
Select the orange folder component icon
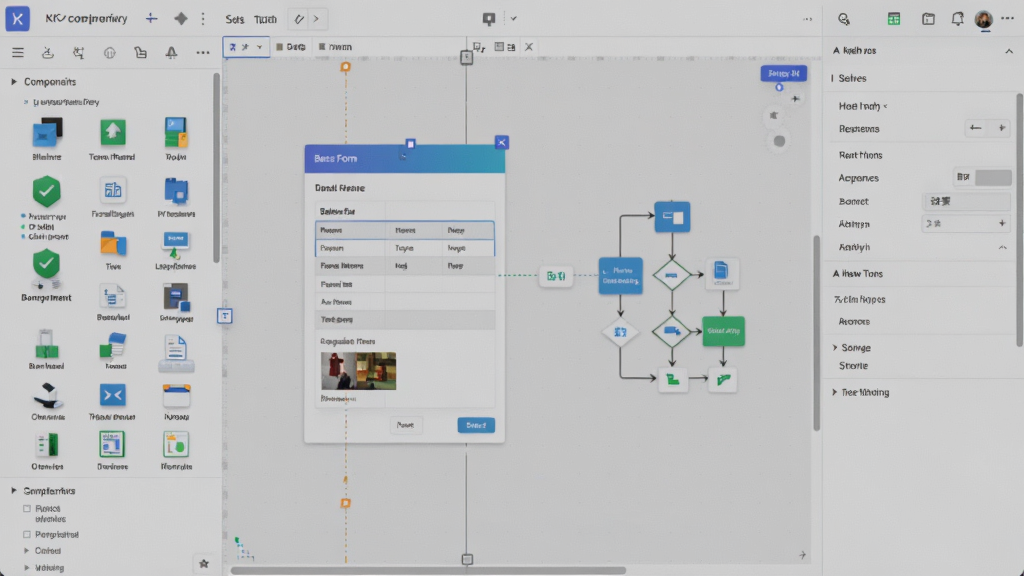(x=113, y=245)
